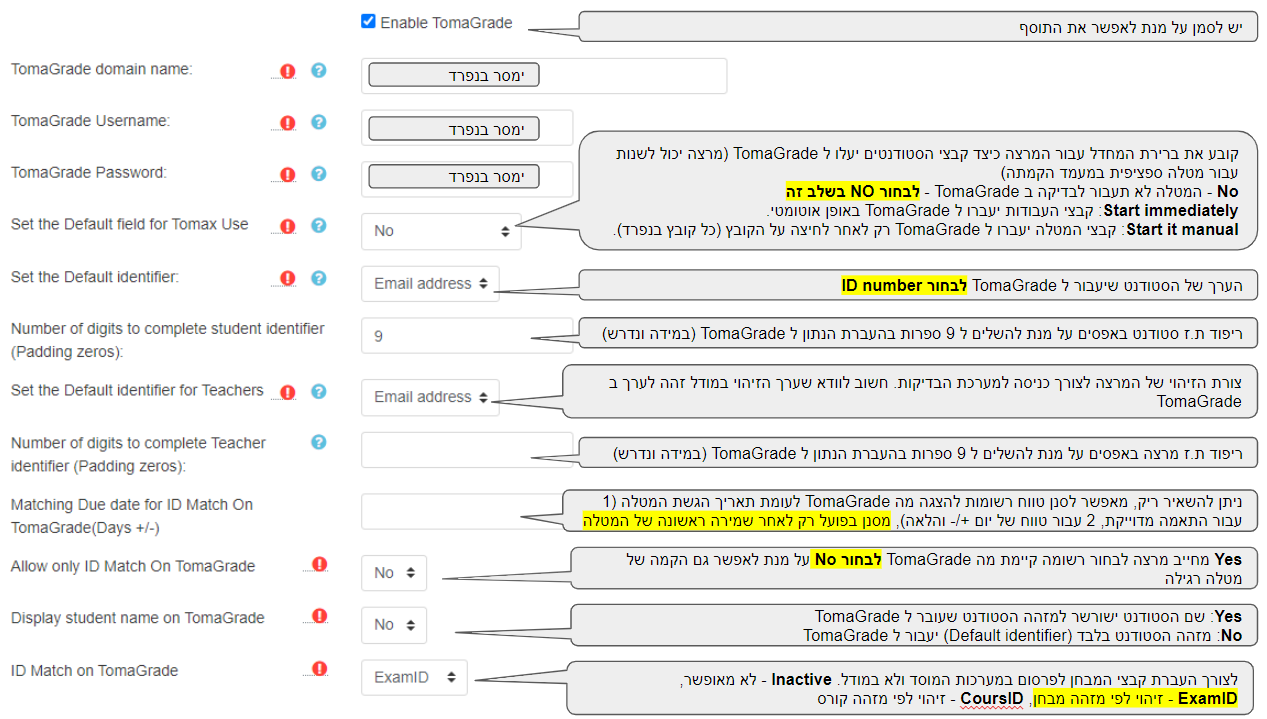Open the Default field for Tomax Use dropdown
The width and height of the screenshot is (1267, 719).
pos(441,231)
